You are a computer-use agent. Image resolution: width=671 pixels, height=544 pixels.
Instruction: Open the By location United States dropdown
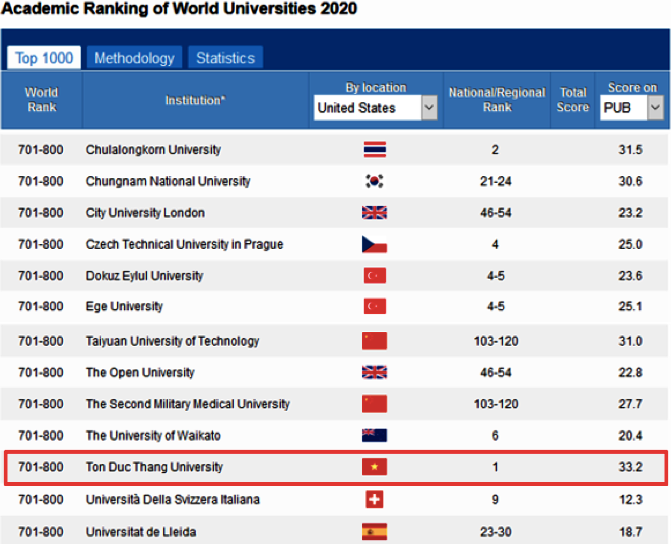coord(376,108)
